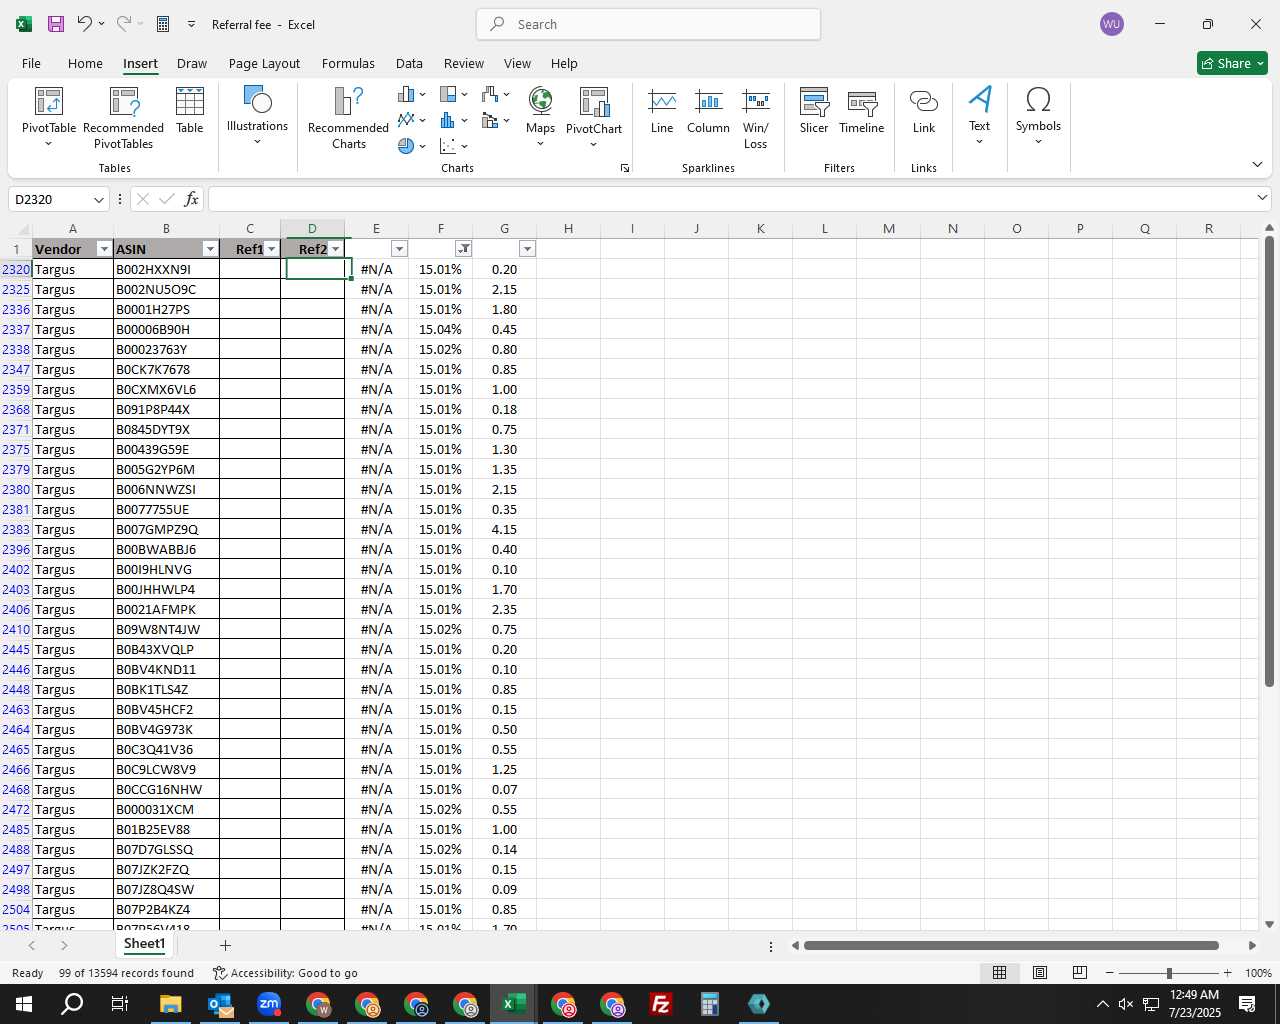Switch to the Draw tab
Viewport: 1280px width, 1024px height.
click(192, 63)
